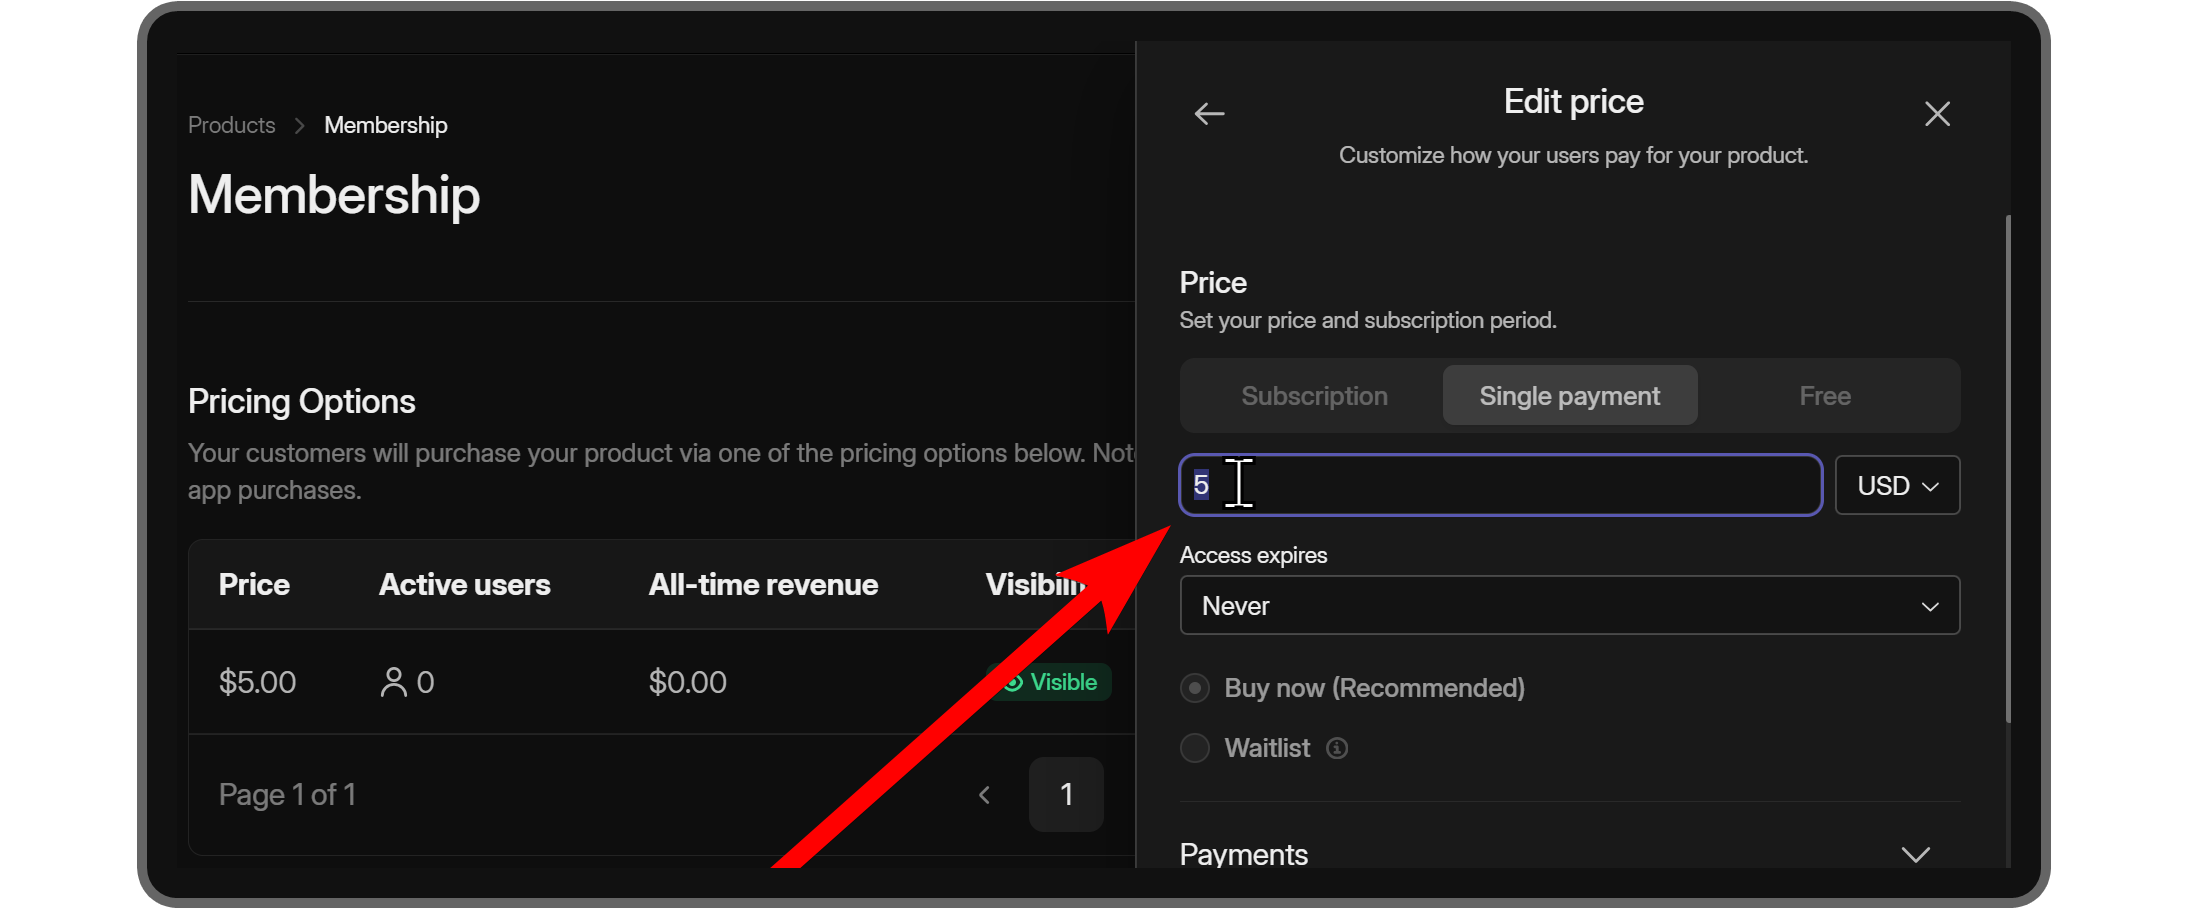Click the info icon next to Waitlist
The height and width of the screenshot is (909, 2188).
tap(1337, 747)
